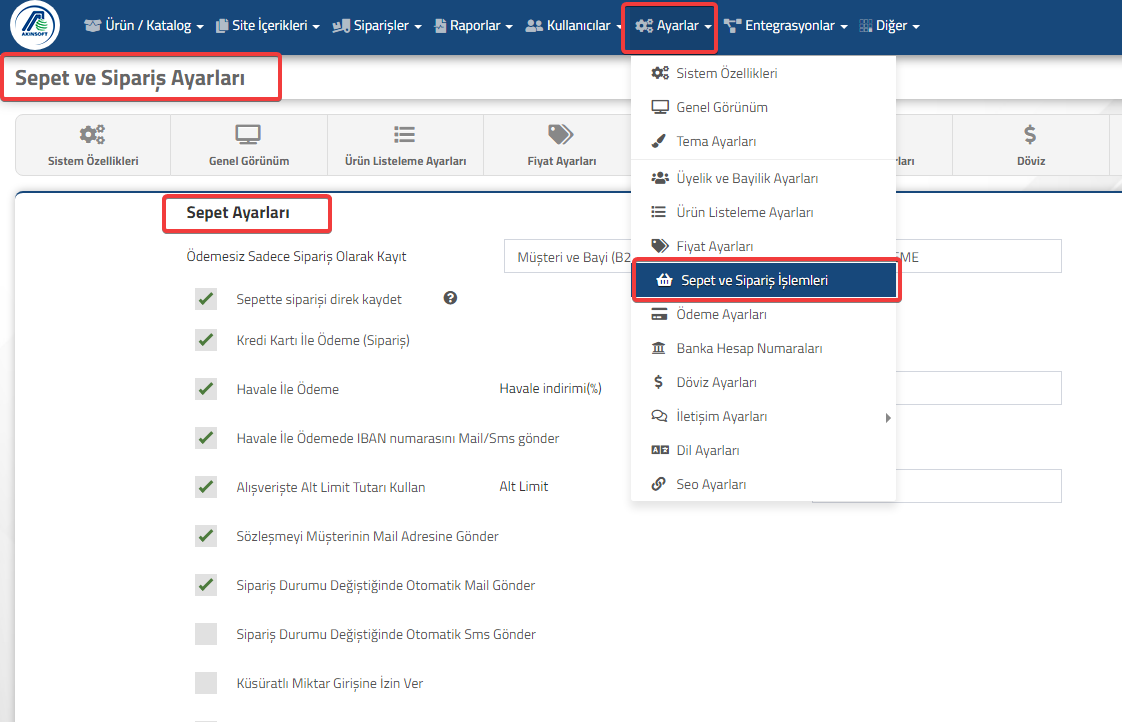Click the Döviz Ayarları dollar icon in dropdown
The height and width of the screenshot is (722, 1122).
658,382
